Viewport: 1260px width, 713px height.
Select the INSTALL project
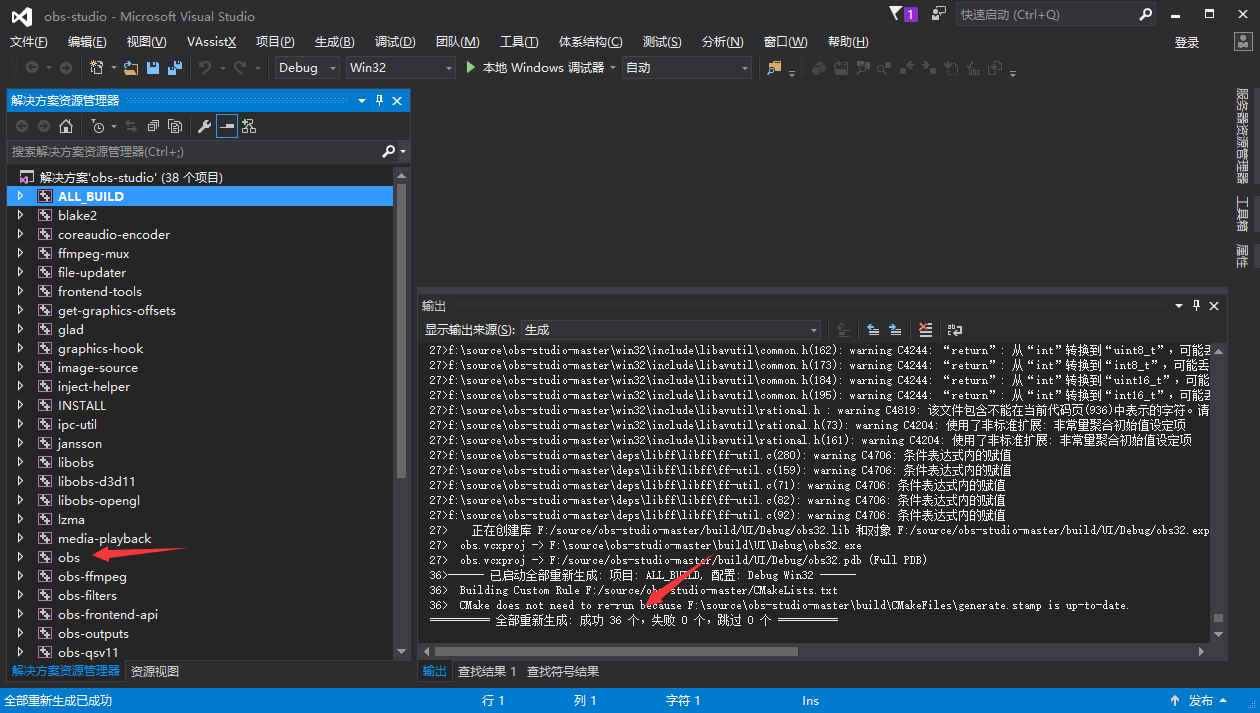point(82,406)
